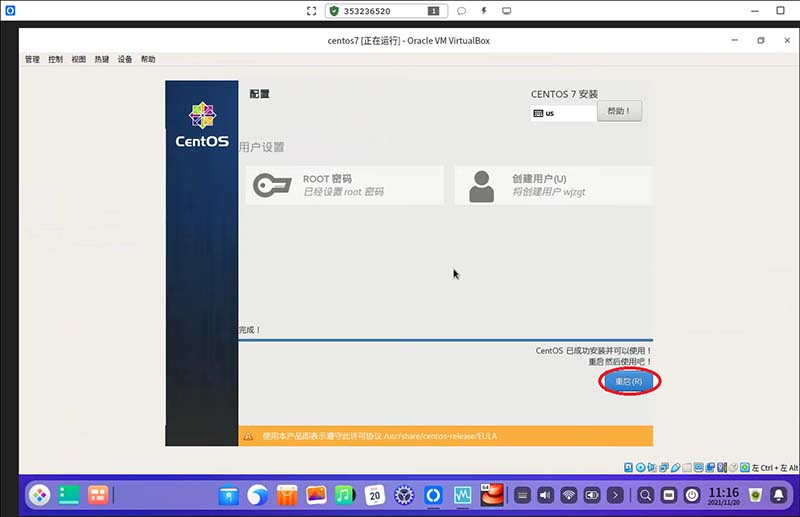Image resolution: width=800 pixels, height=517 pixels.
Task: Click the keyboard tray icon in dock
Action: point(522,495)
